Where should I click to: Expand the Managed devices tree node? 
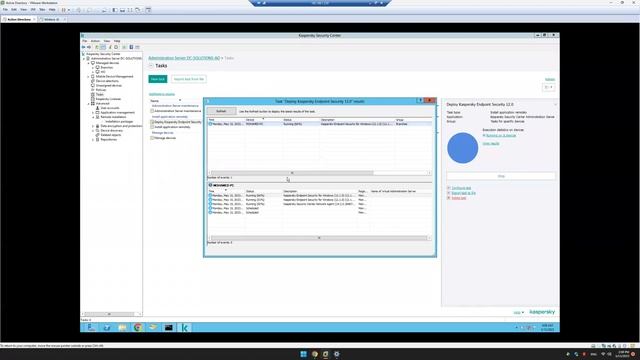(x=88, y=63)
